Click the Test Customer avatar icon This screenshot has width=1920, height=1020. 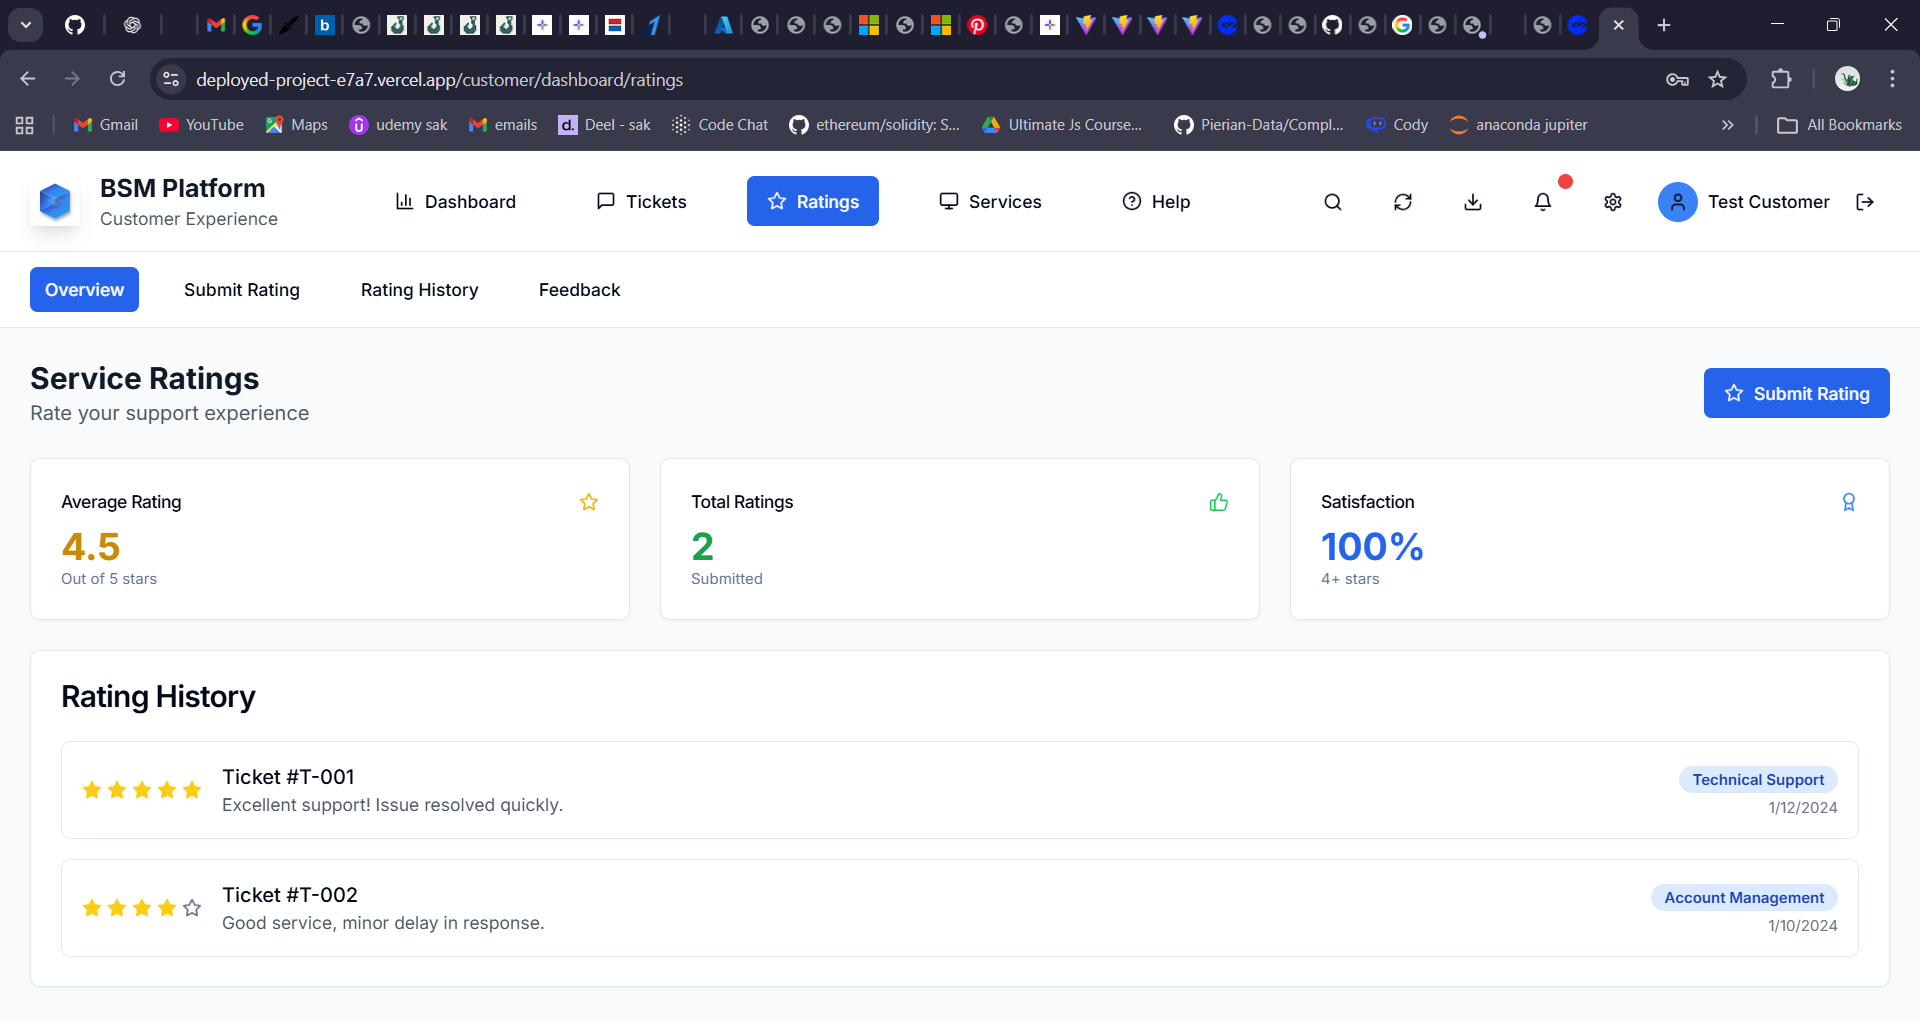(1678, 202)
